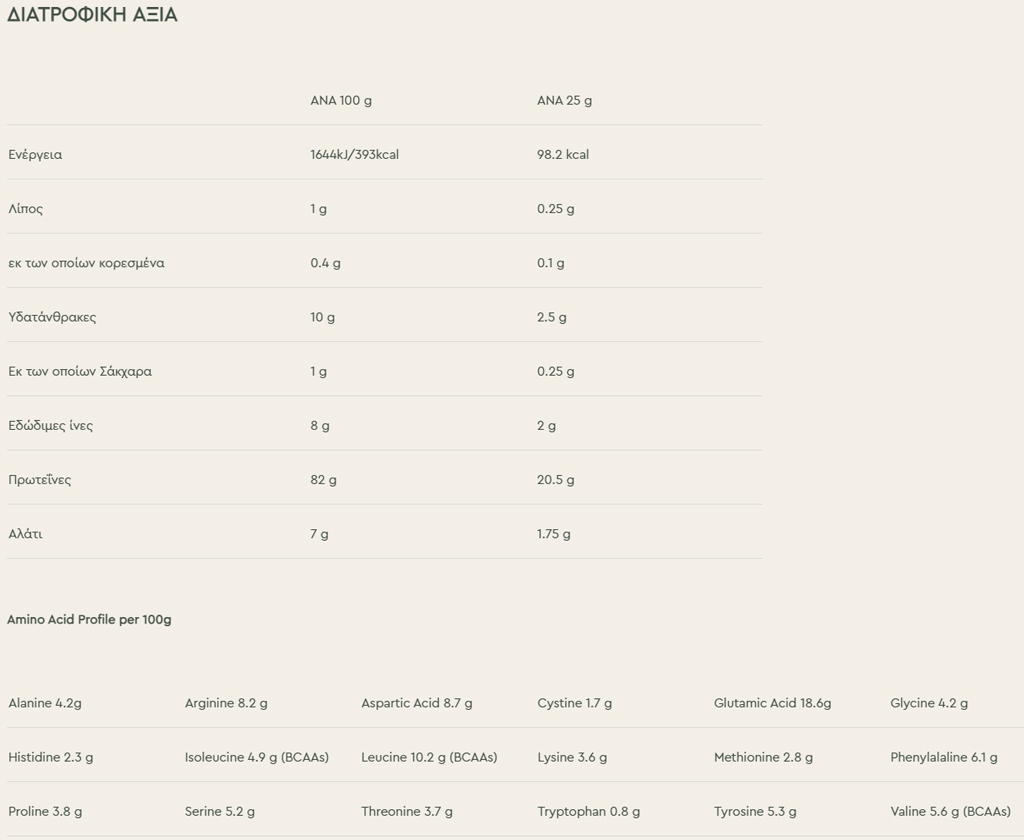Select the ΑΝΑ 25 g column header

(564, 101)
